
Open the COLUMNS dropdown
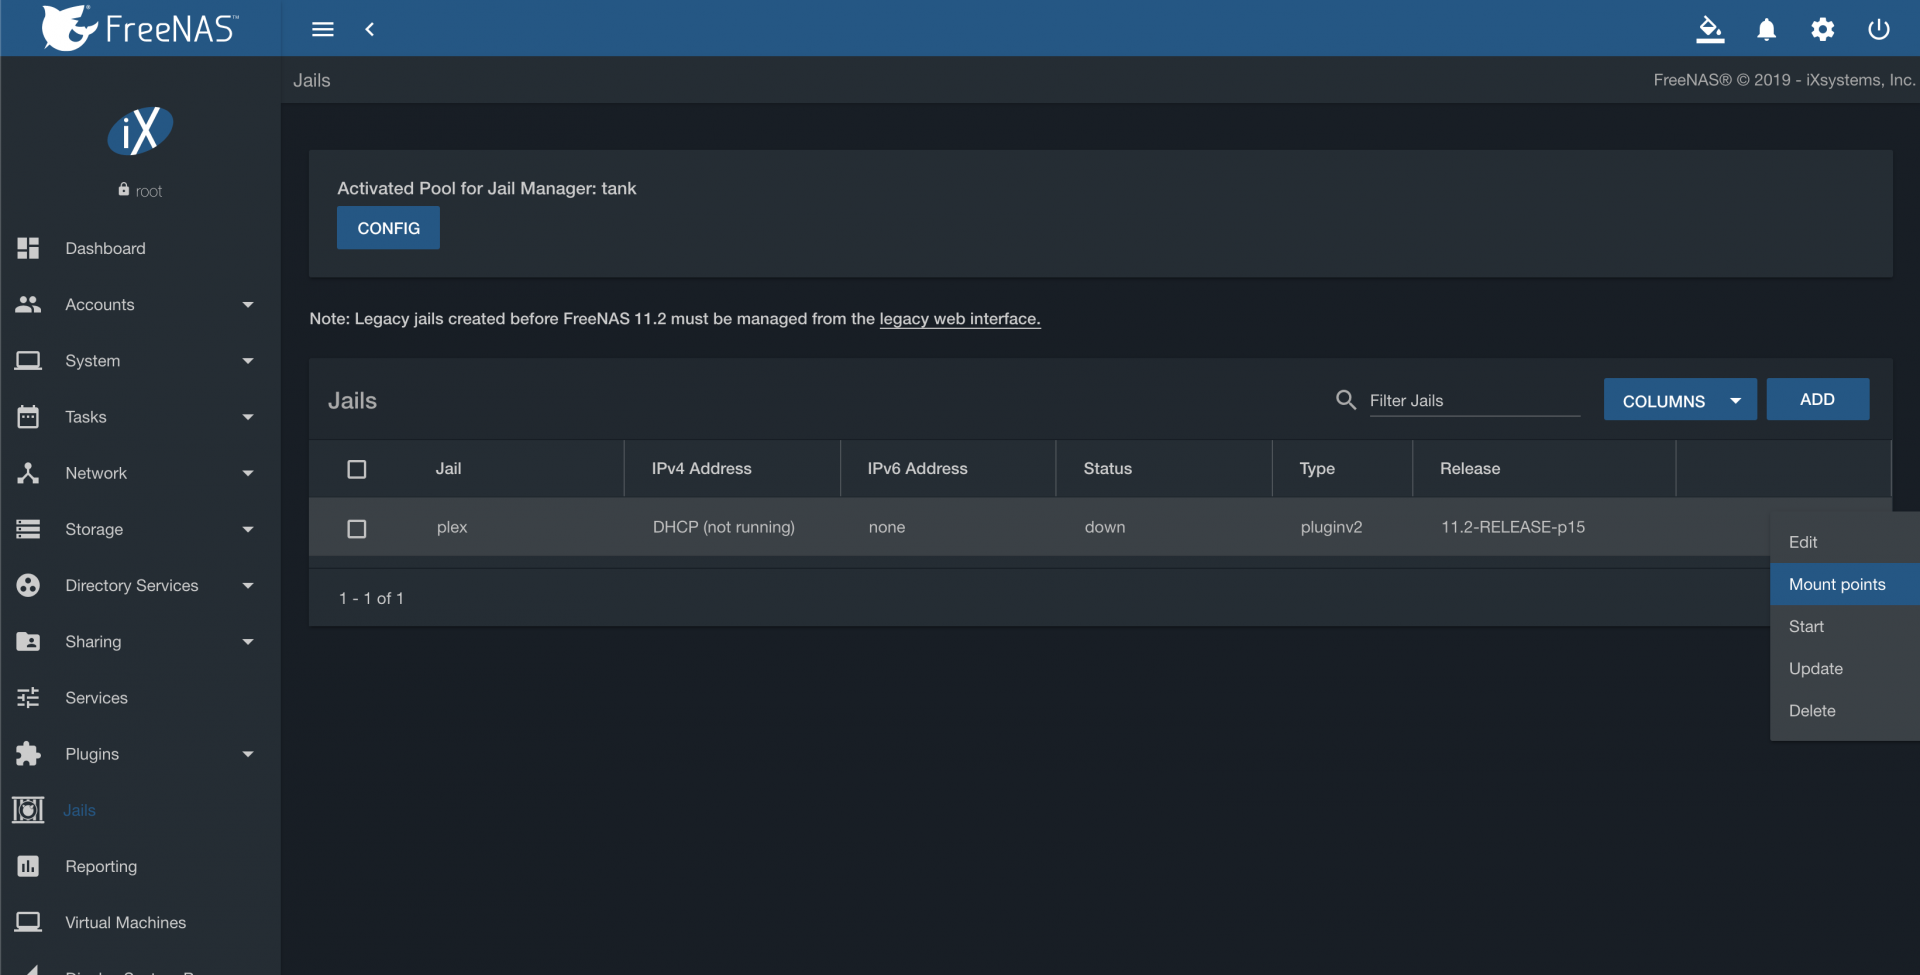click(x=1680, y=400)
